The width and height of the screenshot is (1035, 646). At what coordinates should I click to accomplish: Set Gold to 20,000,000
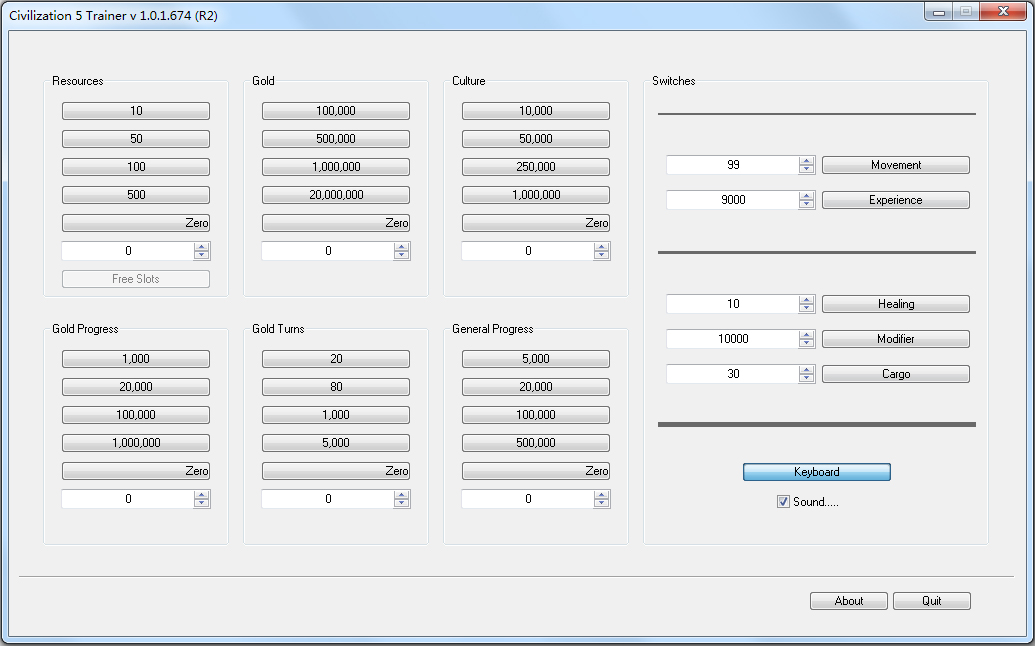[x=335, y=195]
